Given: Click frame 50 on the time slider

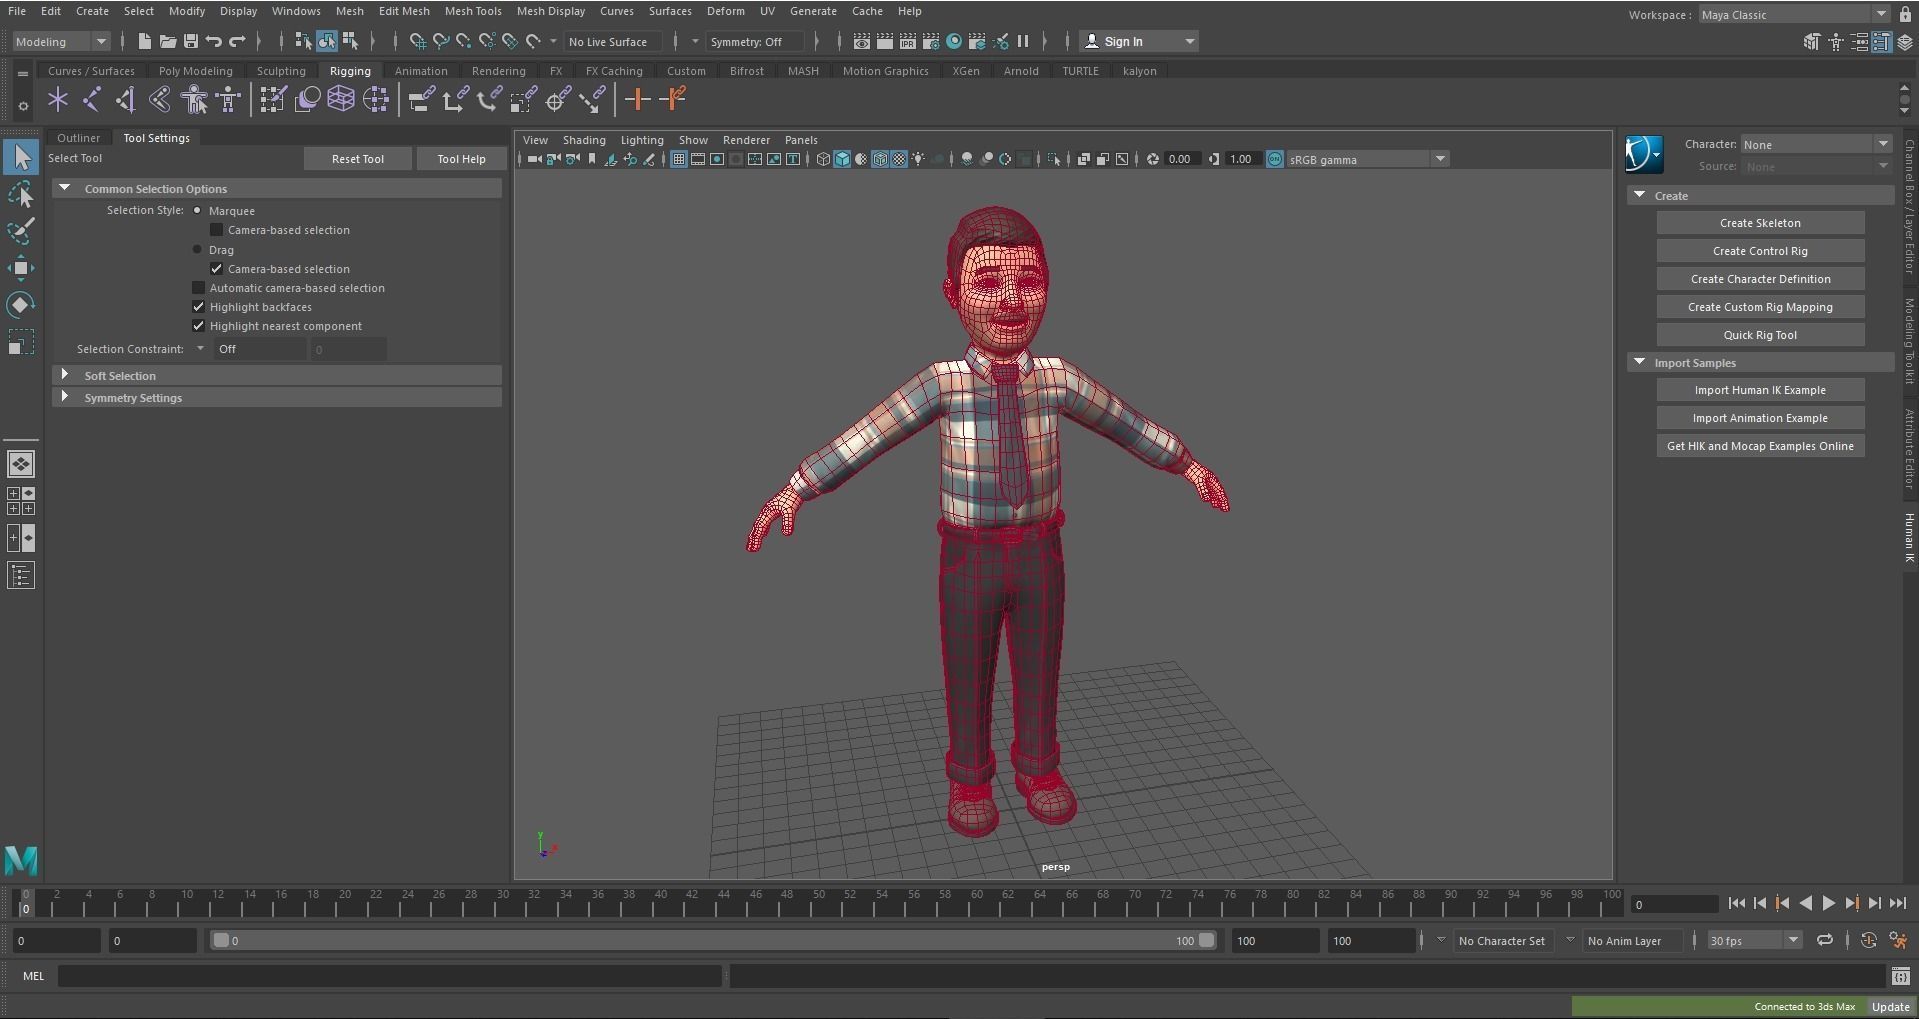Looking at the screenshot, I should tap(819, 903).
